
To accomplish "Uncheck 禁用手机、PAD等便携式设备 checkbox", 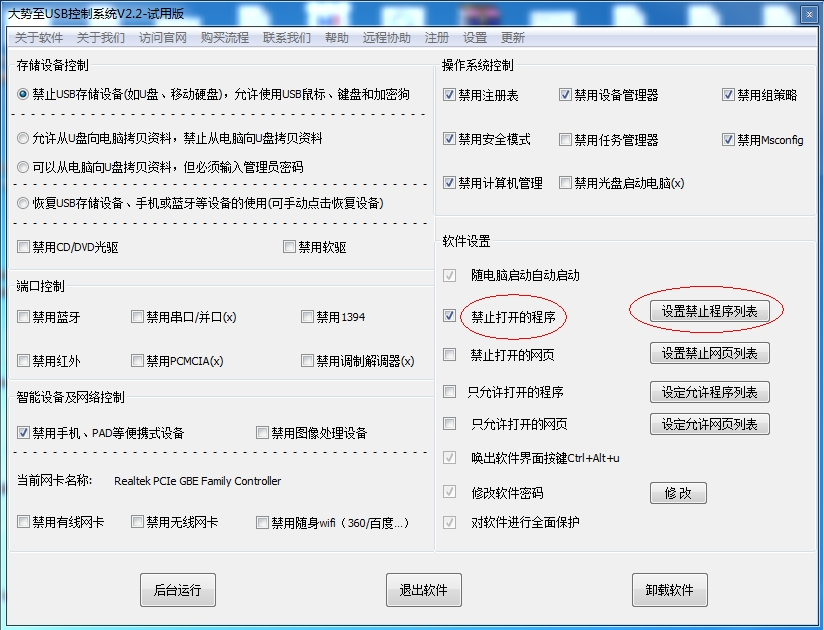I will [x=23, y=432].
